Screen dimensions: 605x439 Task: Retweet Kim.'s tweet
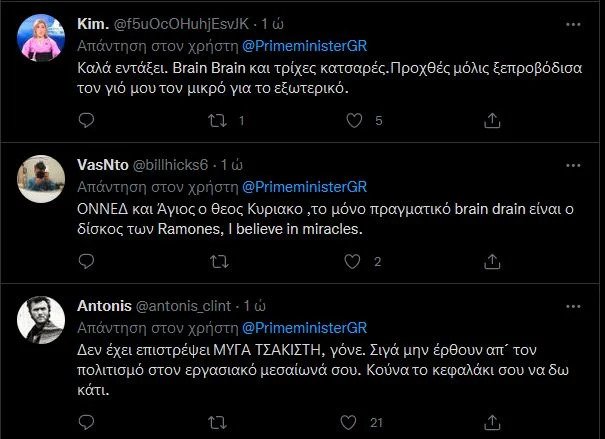(x=214, y=120)
